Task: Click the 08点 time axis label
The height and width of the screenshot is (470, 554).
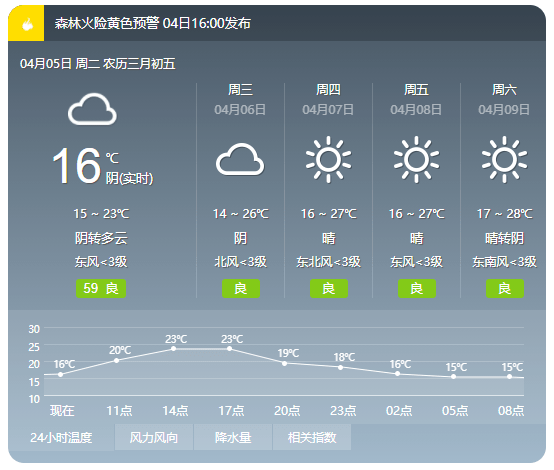Action: [511, 411]
